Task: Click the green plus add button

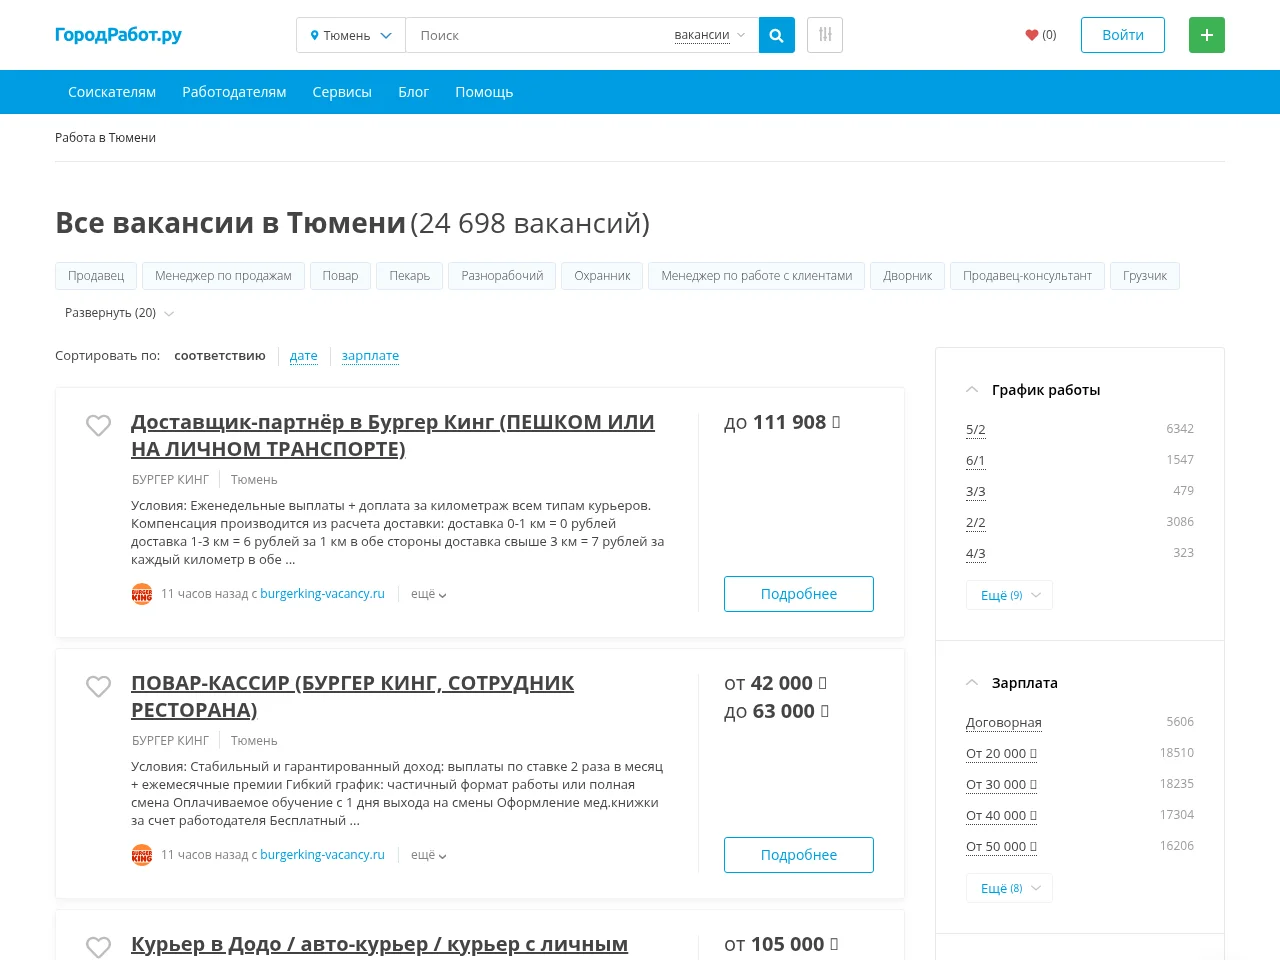Action: 1207,35
